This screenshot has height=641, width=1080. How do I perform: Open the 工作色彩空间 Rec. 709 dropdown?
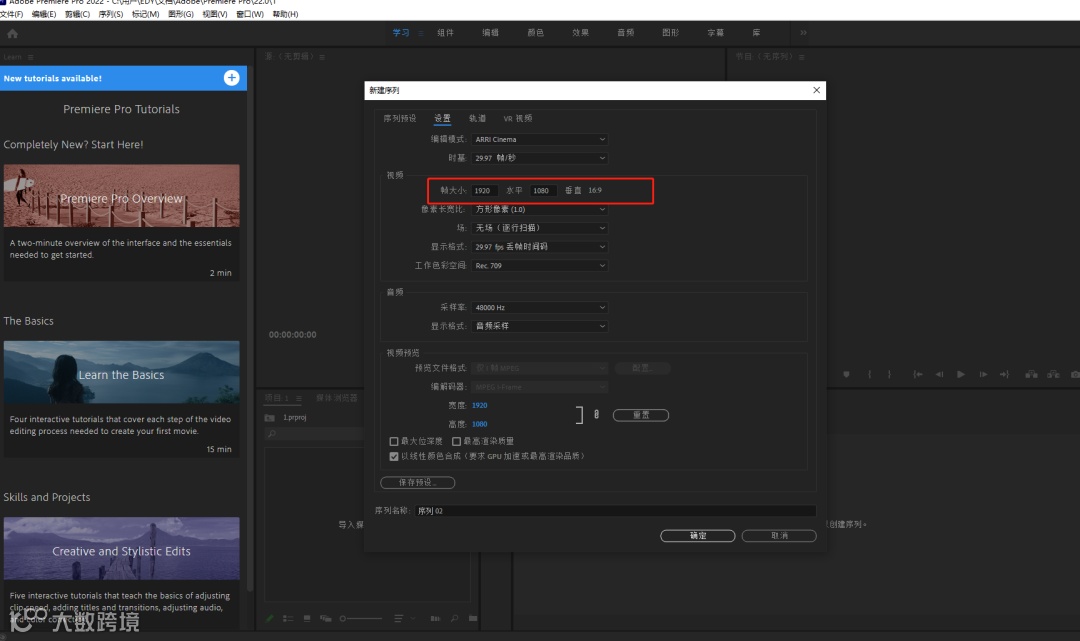(x=539, y=265)
